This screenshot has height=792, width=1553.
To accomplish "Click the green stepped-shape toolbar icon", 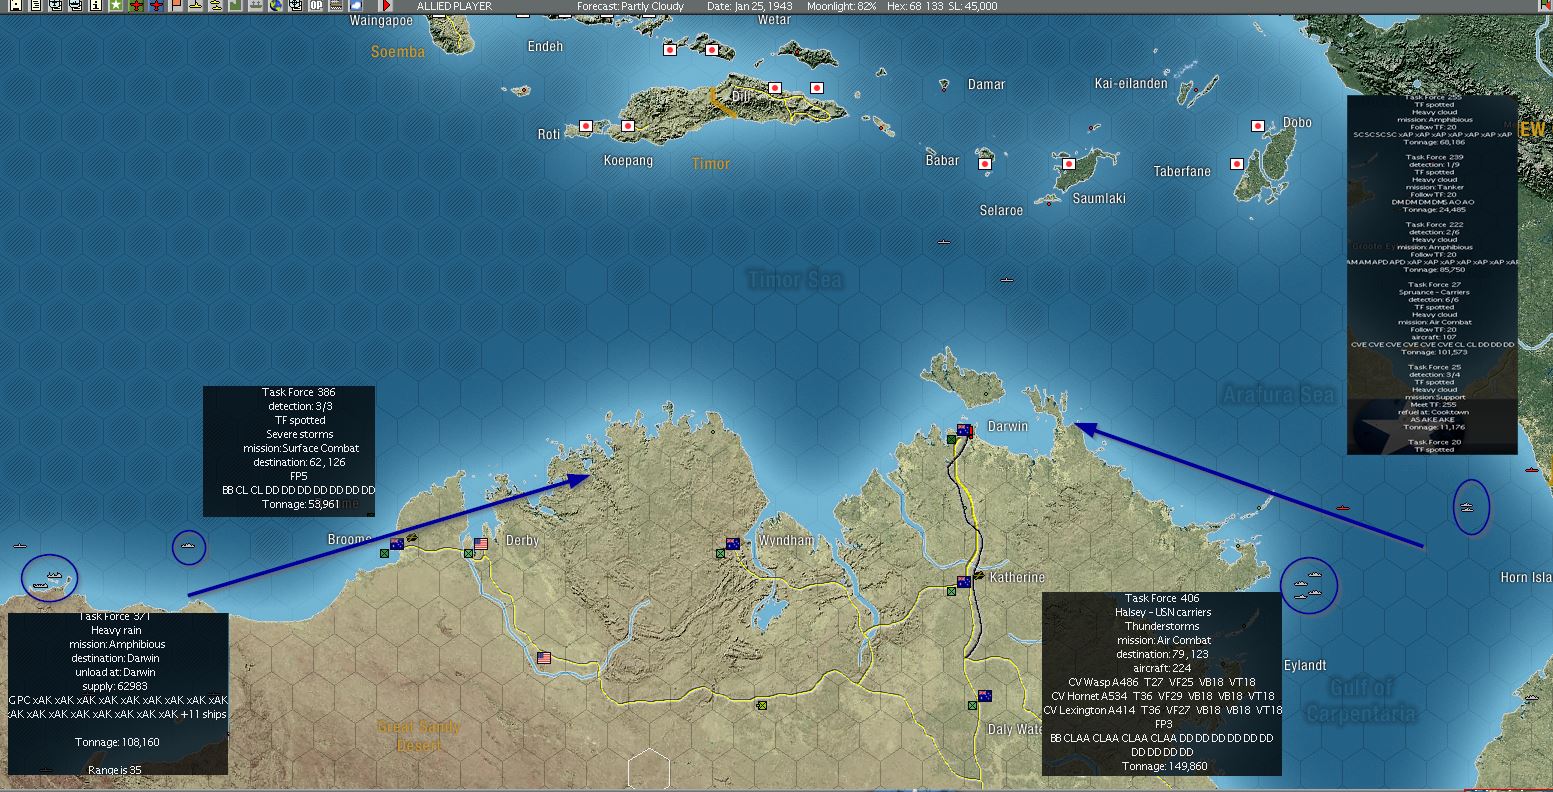I will tap(235, 6).
